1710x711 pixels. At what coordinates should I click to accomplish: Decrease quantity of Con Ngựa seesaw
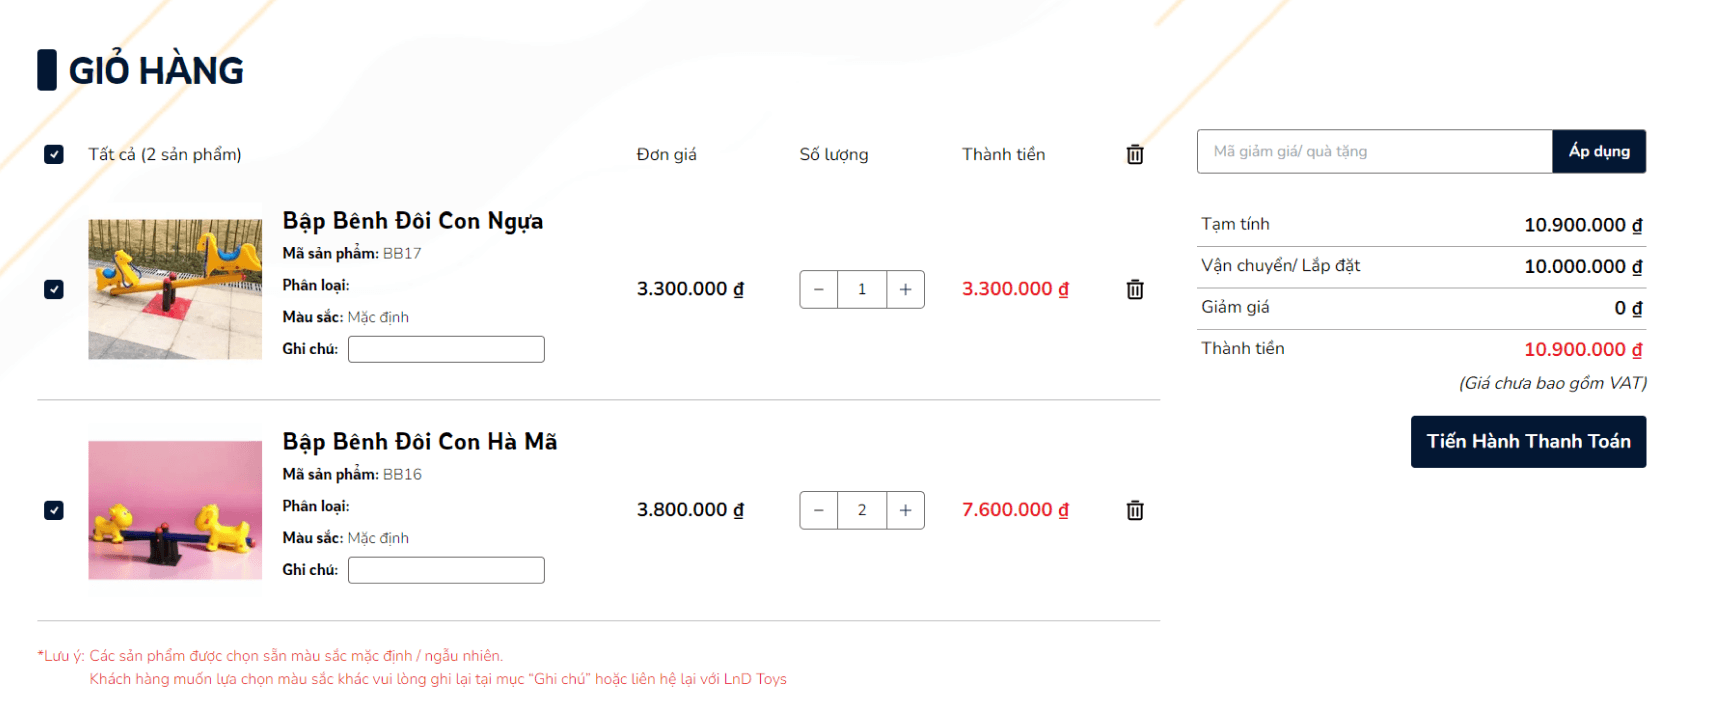(818, 289)
